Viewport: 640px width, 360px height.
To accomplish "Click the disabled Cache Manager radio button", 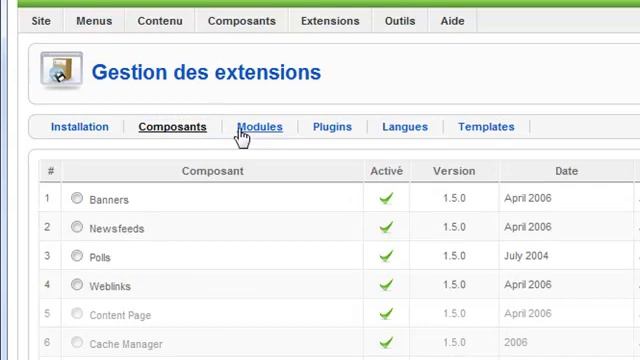I will pyautogui.click(x=77, y=342).
